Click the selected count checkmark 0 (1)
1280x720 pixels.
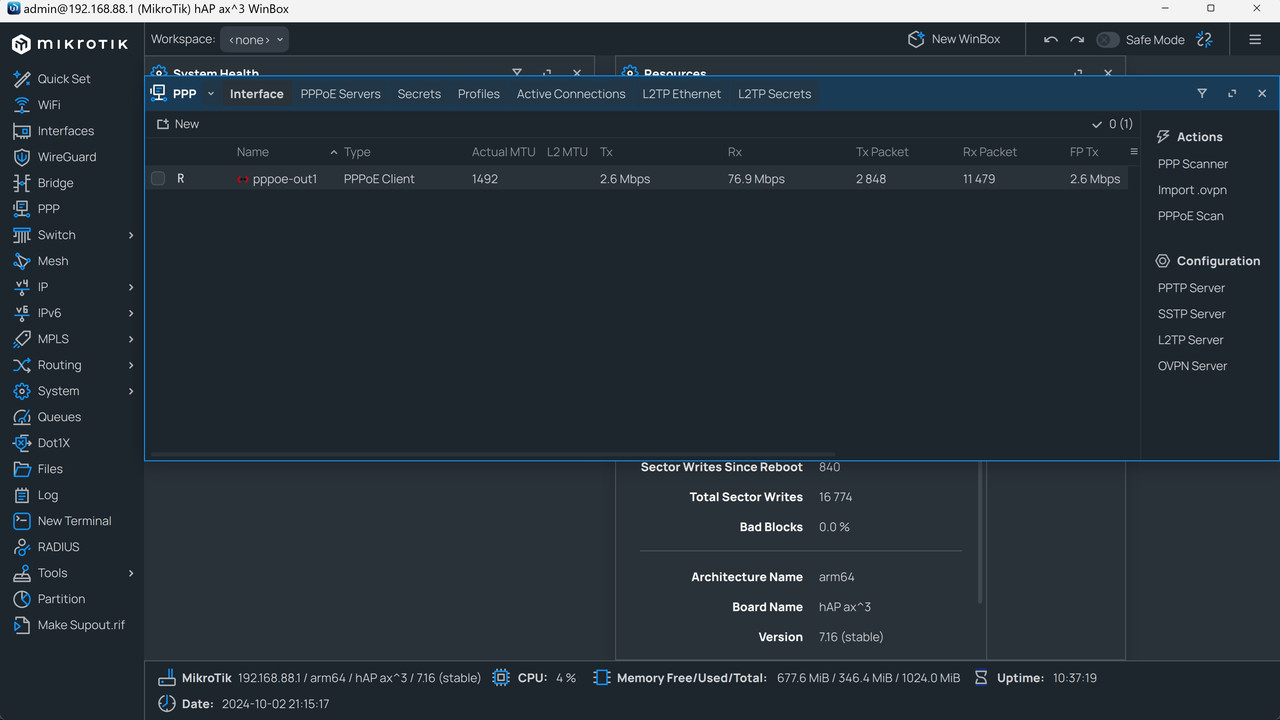pos(1112,124)
